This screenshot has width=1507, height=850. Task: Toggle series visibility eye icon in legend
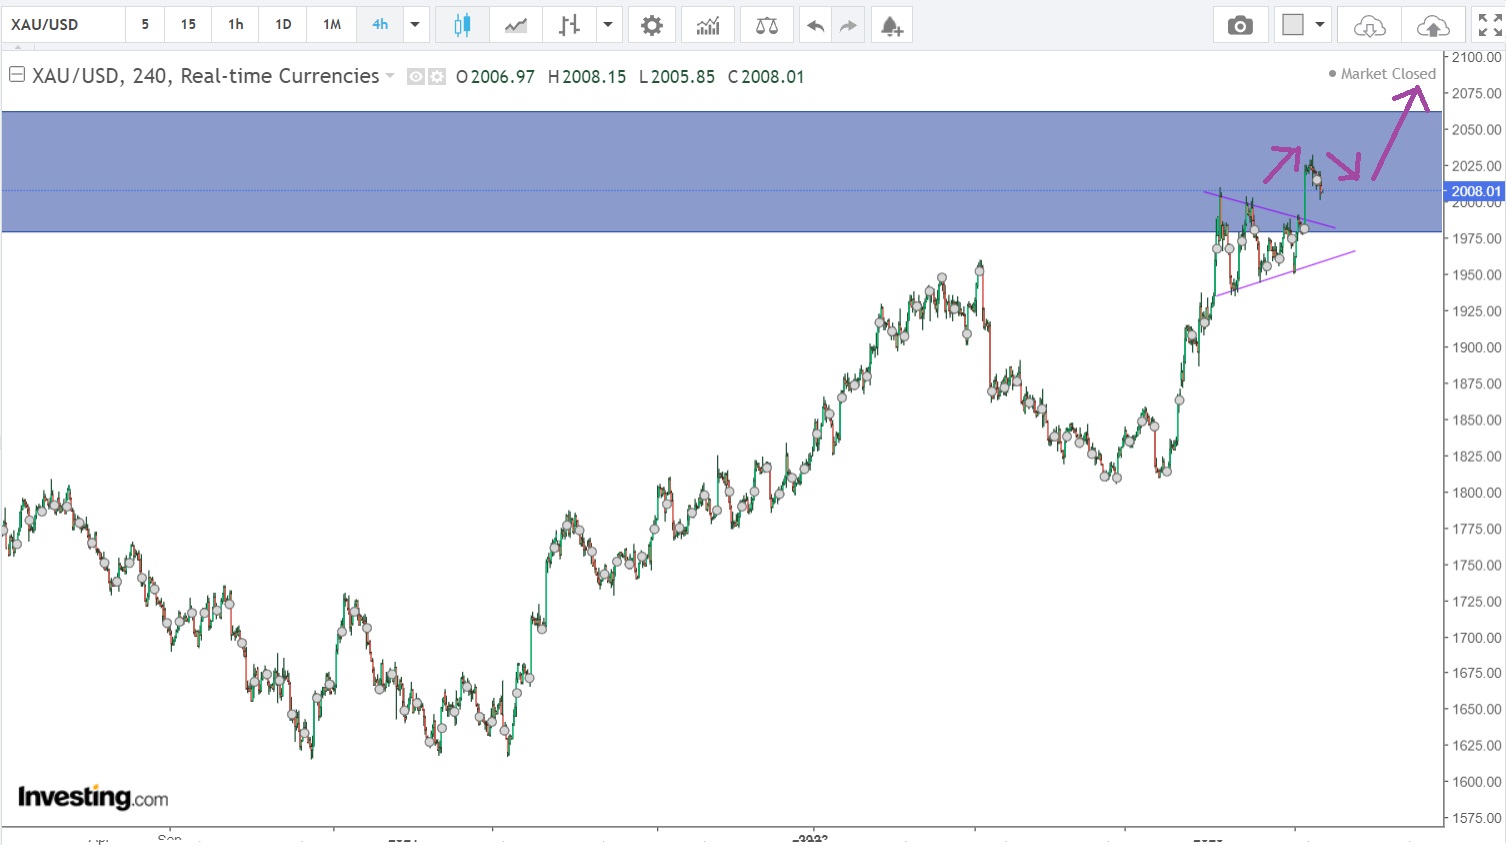tap(416, 76)
